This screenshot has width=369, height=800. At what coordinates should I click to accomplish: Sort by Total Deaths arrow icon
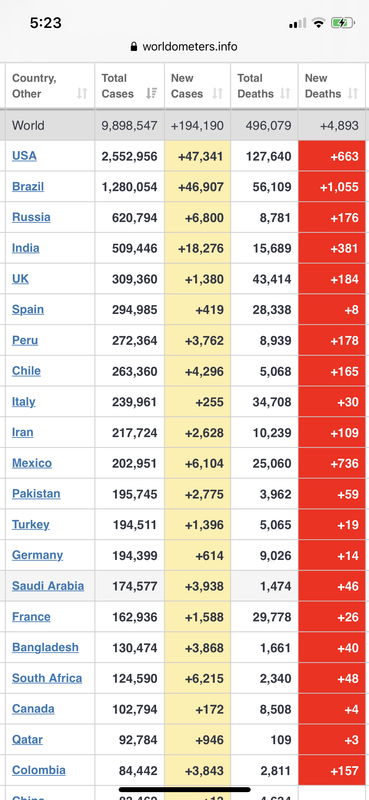[285, 93]
